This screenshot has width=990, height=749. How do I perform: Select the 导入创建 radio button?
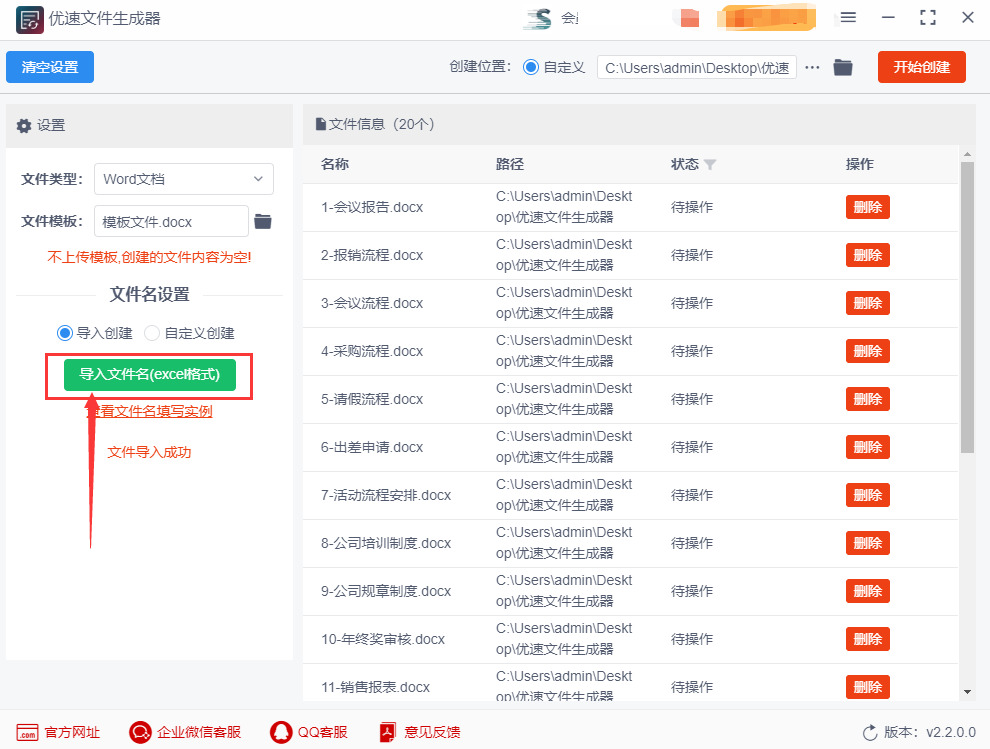pyautogui.click(x=64, y=333)
